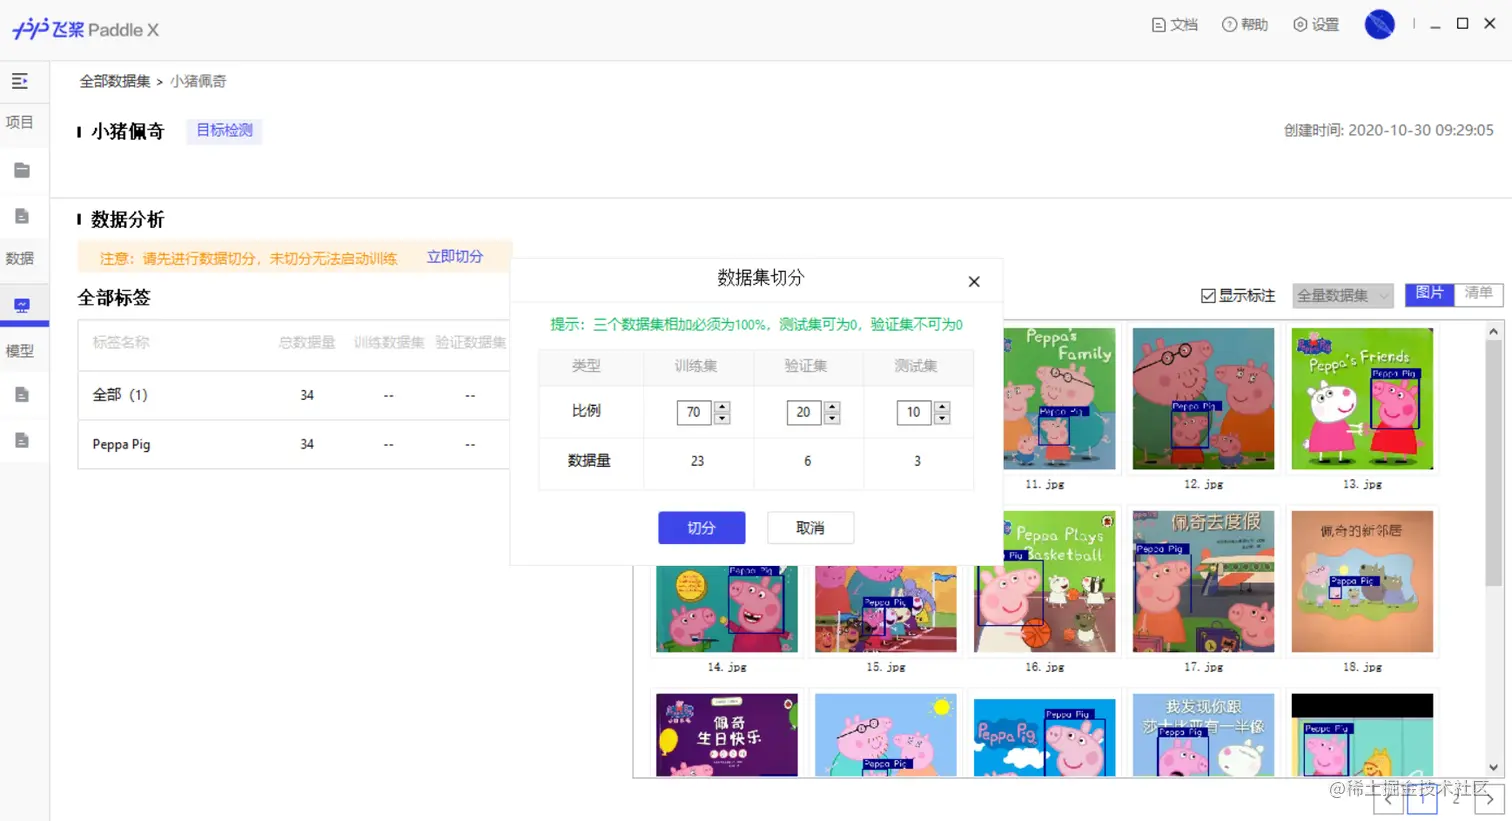
Task: Click the 总数据量 column header
Action: [307, 343]
